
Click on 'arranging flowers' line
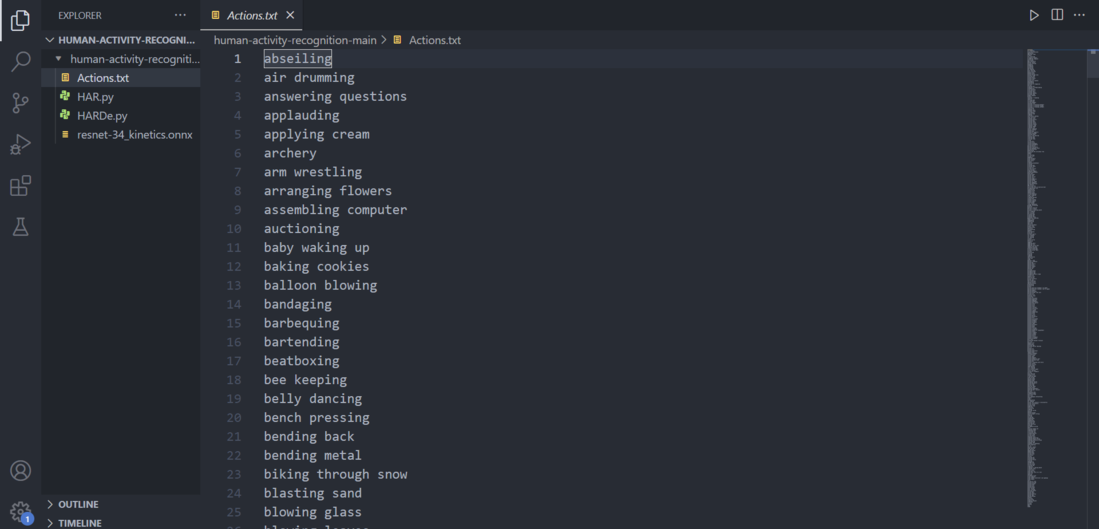click(328, 191)
